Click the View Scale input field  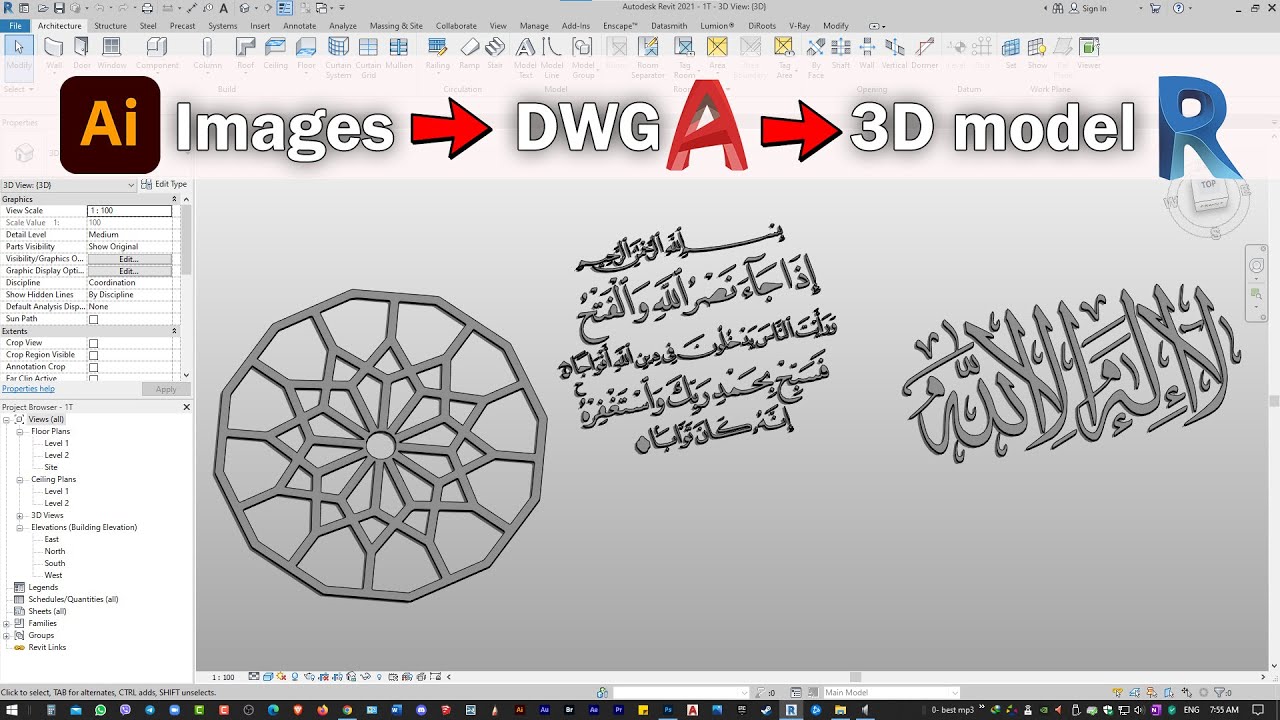click(129, 211)
